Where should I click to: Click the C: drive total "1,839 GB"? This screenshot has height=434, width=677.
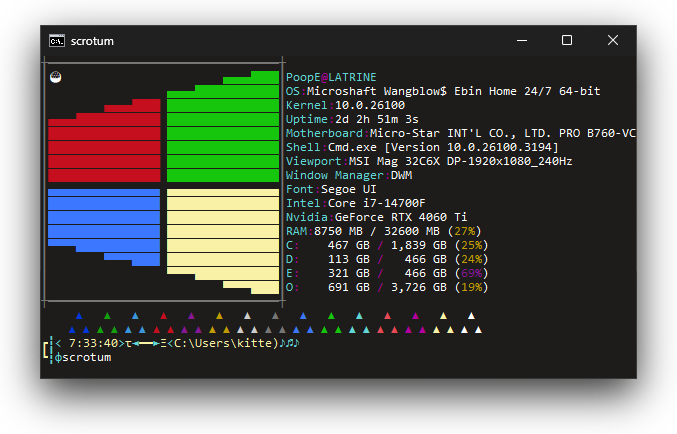click(x=419, y=245)
